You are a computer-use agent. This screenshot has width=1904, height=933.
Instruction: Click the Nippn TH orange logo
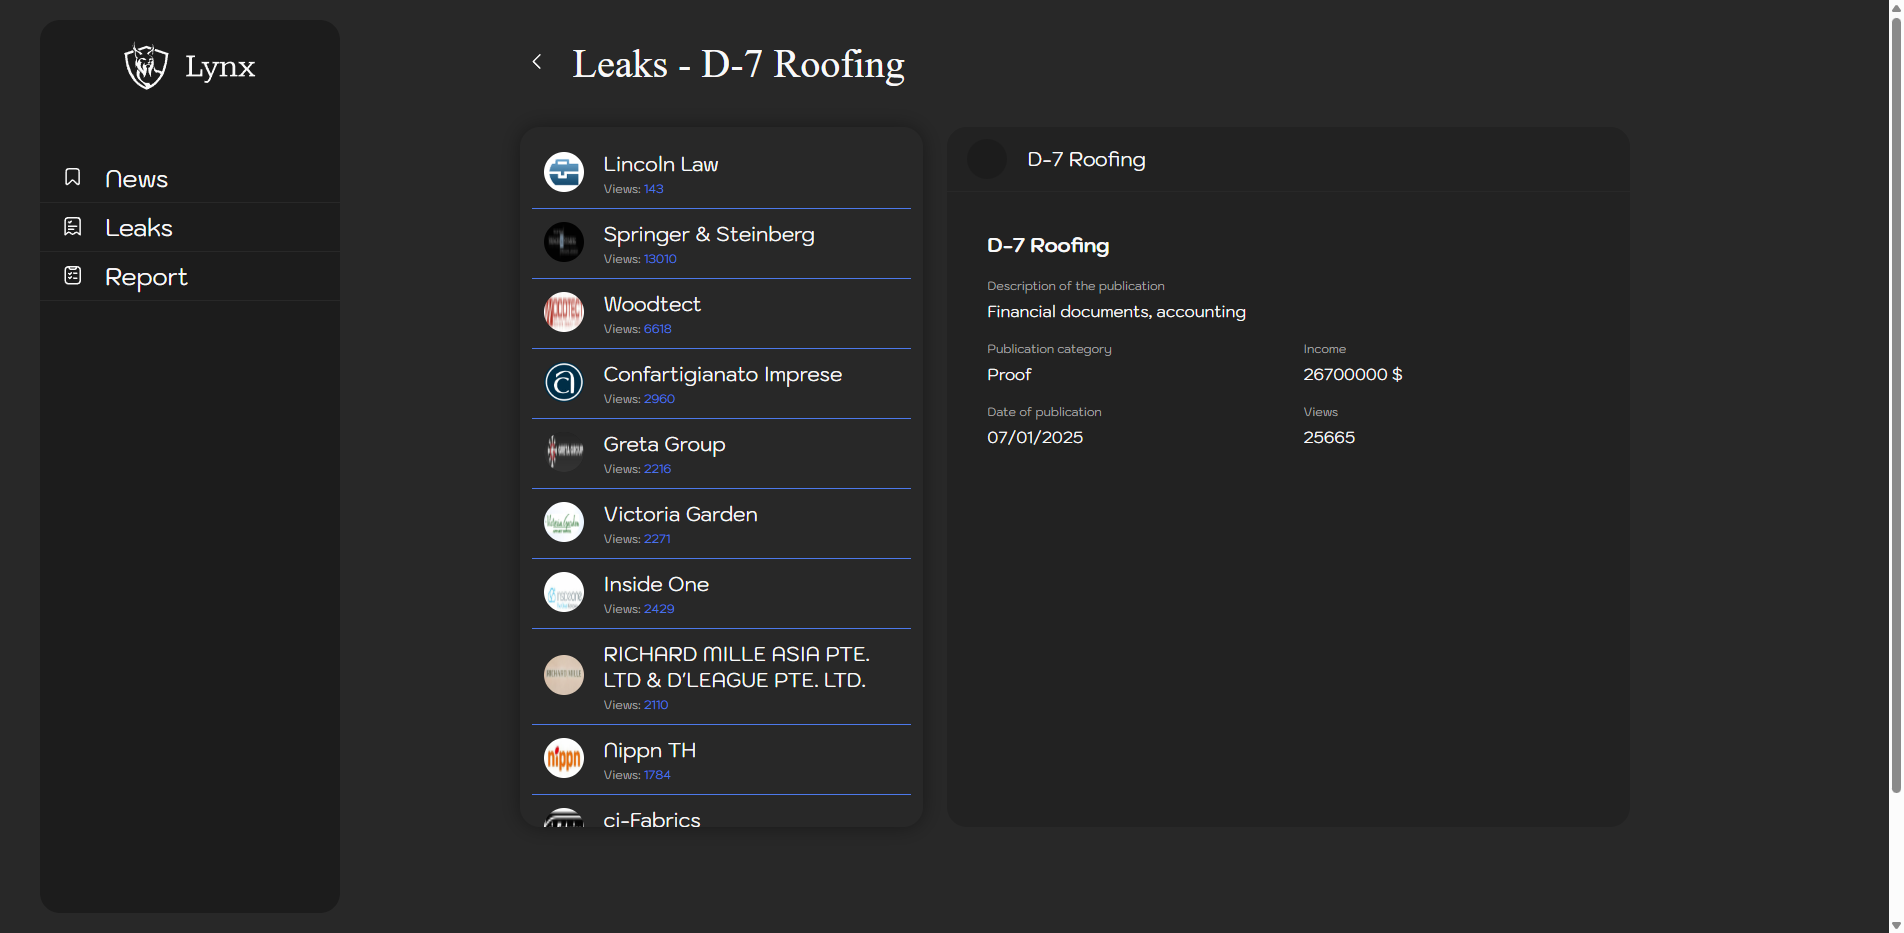pyautogui.click(x=564, y=758)
